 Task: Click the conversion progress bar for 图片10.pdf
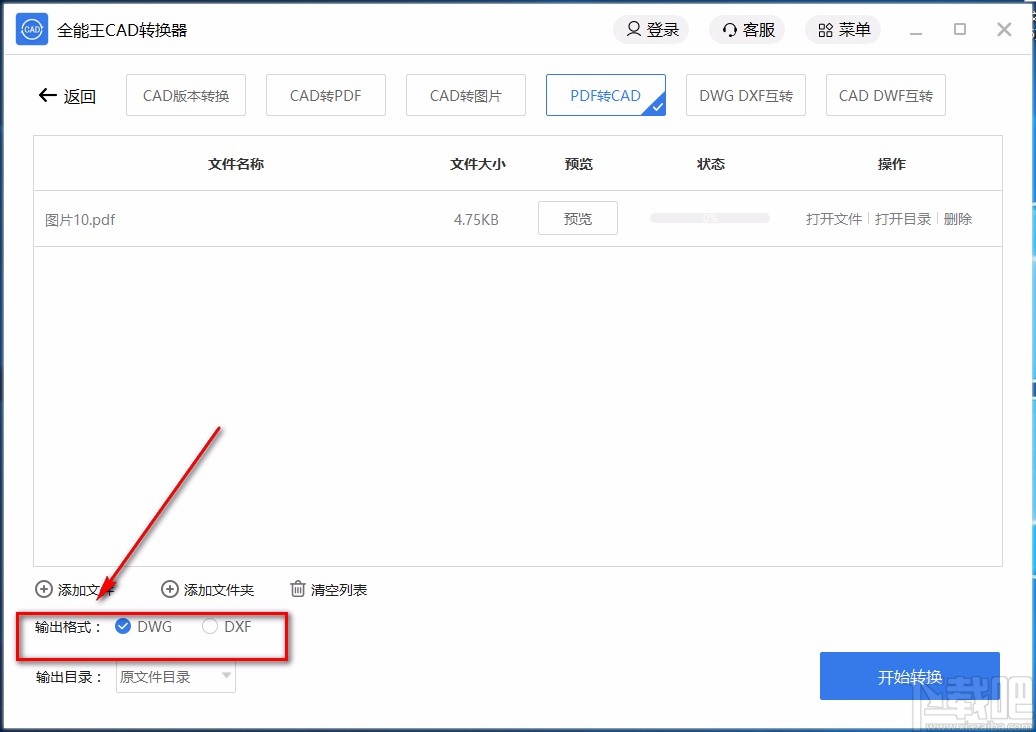(x=709, y=218)
